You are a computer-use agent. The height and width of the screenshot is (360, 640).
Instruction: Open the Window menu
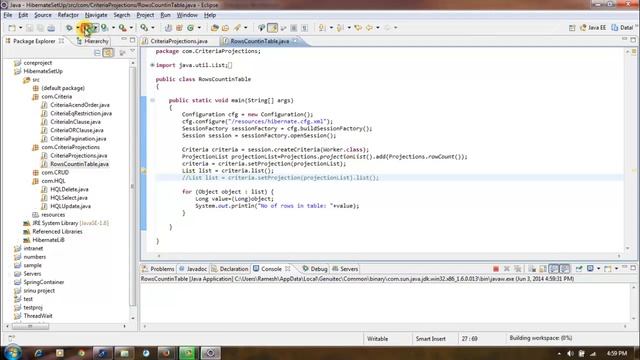point(187,15)
